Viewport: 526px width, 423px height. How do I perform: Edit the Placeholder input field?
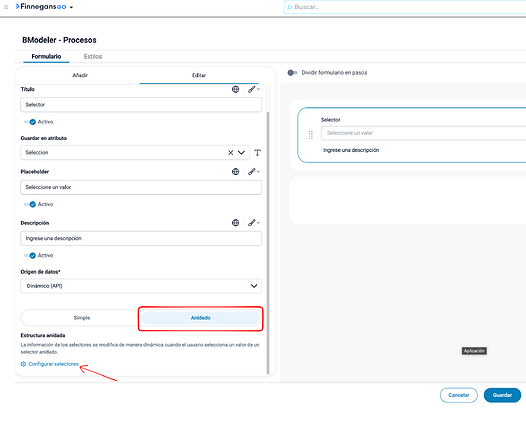click(x=141, y=187)
